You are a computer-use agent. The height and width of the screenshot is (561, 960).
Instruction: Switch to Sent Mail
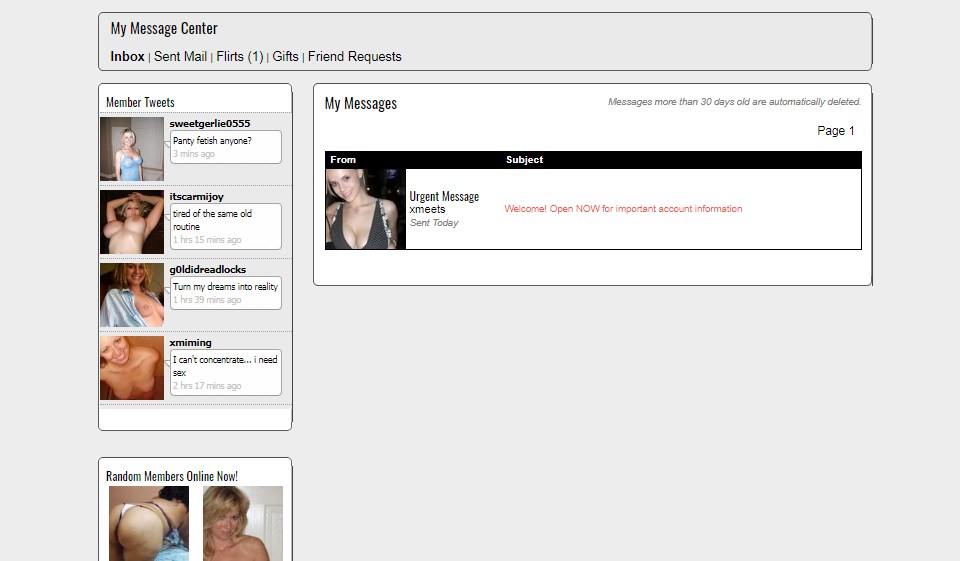click(180, 57)
